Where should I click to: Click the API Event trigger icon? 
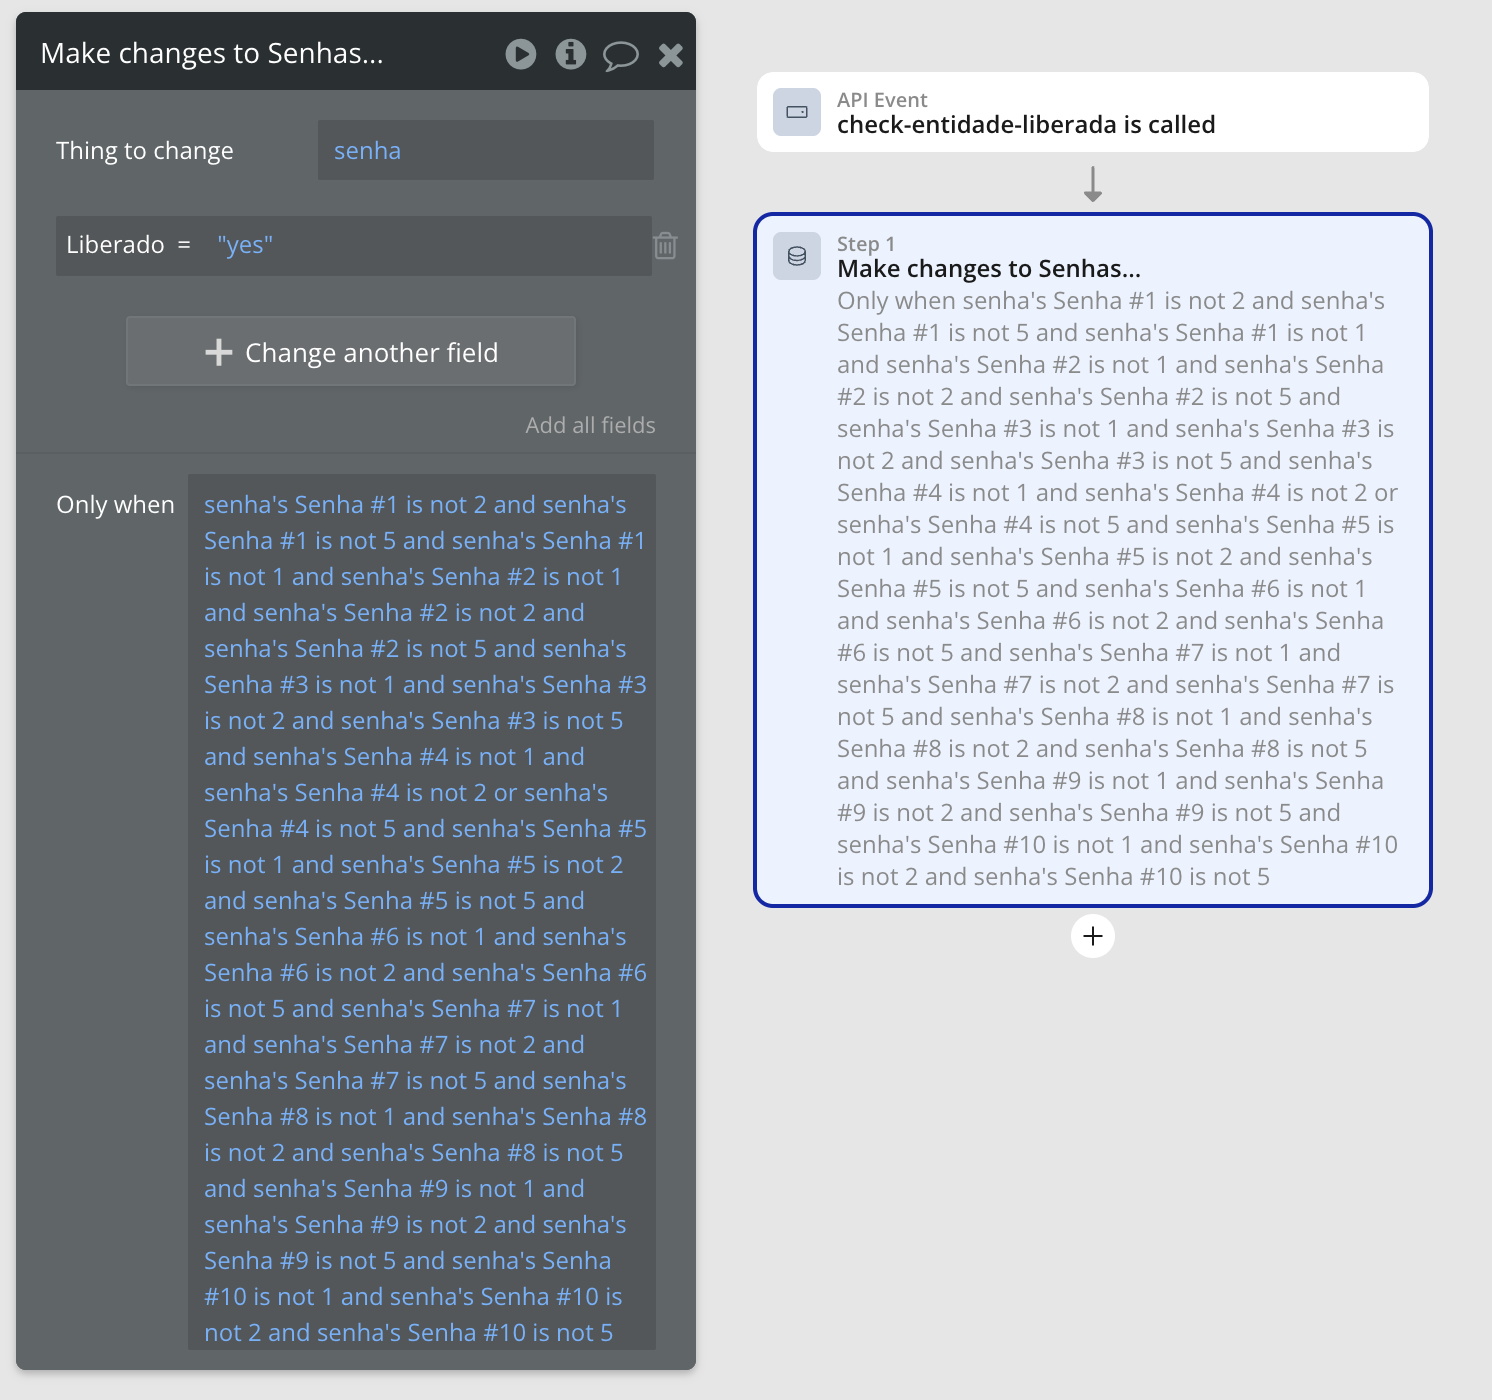coord(797,112)
